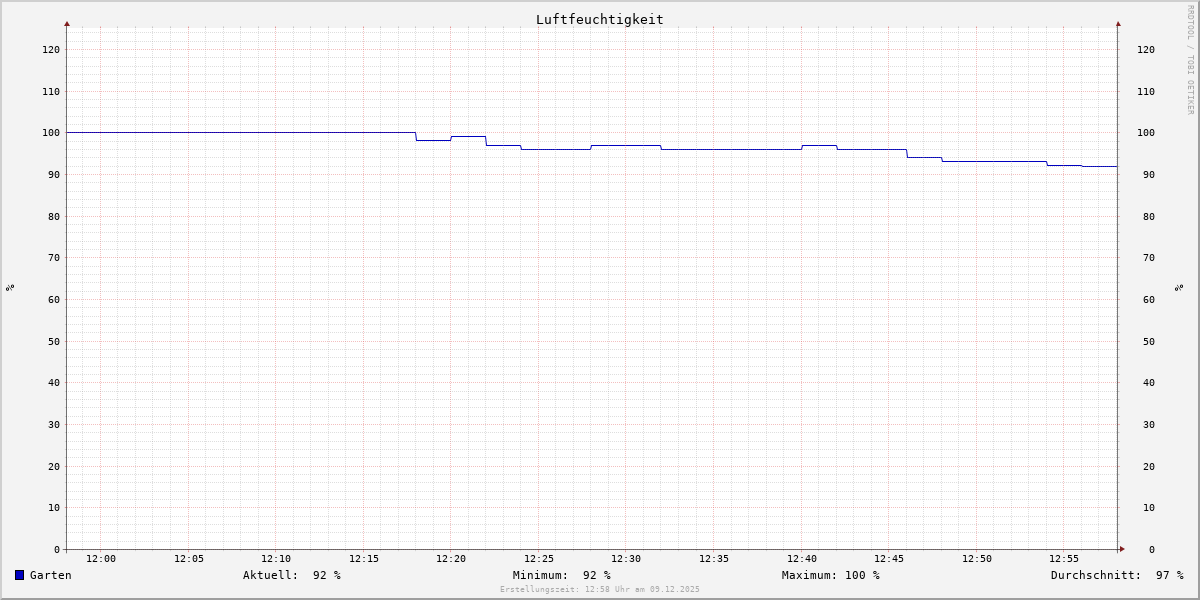The width and height of the screenshot is (1200, 600).
Task: Click the 12:20 time axis label
Action: (x=451, y=558)
